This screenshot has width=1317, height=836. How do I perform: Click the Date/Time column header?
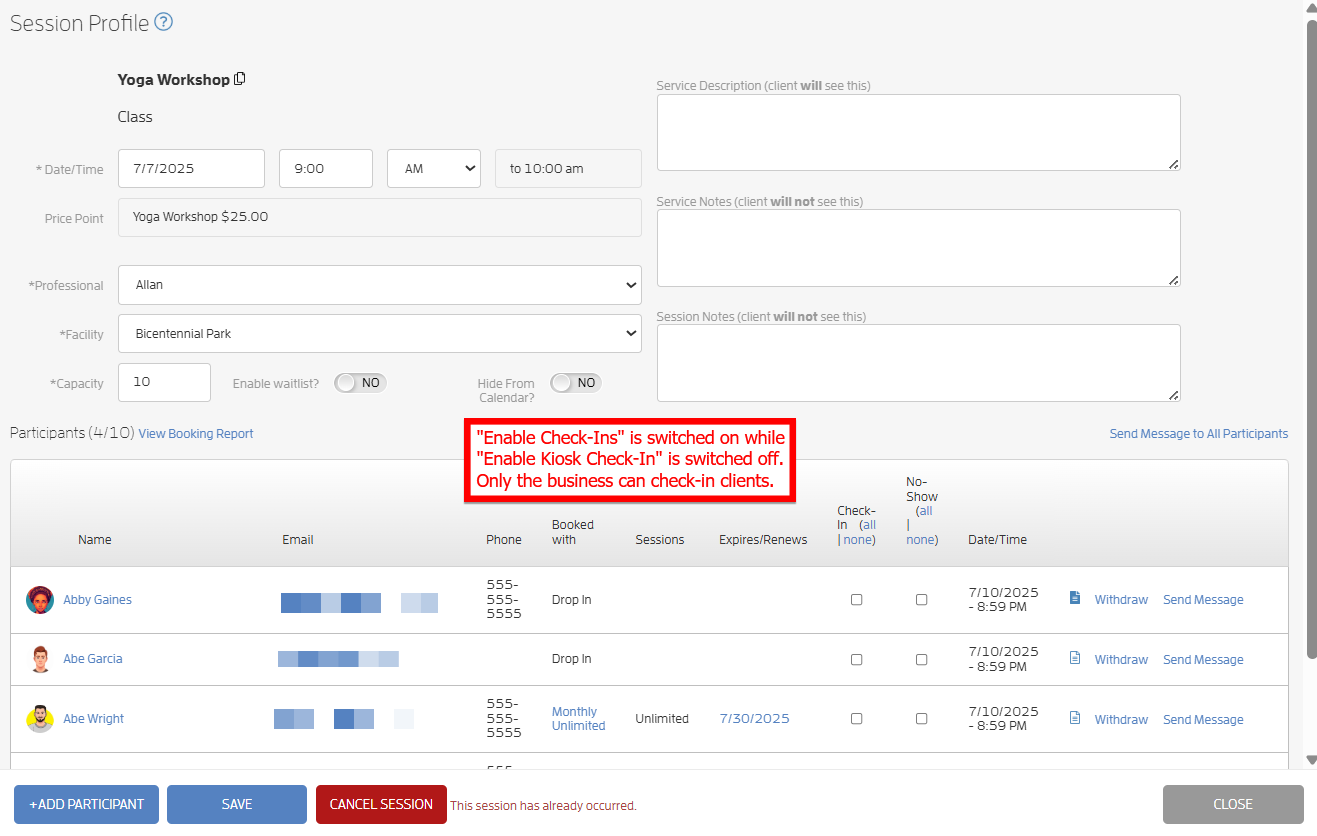click(997, 540)
